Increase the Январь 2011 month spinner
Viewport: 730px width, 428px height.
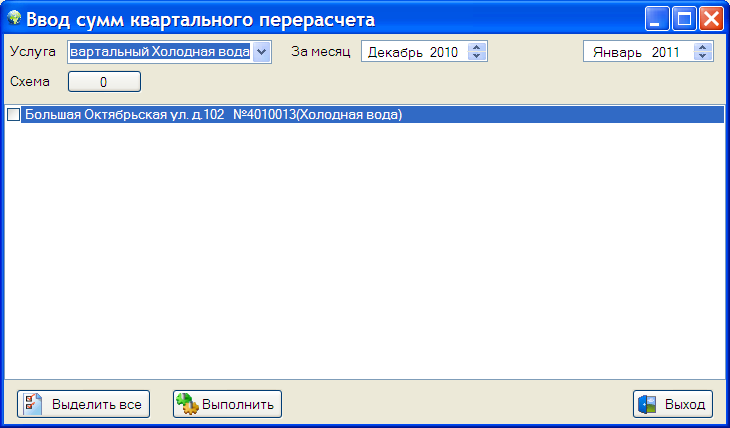(703, 48)
